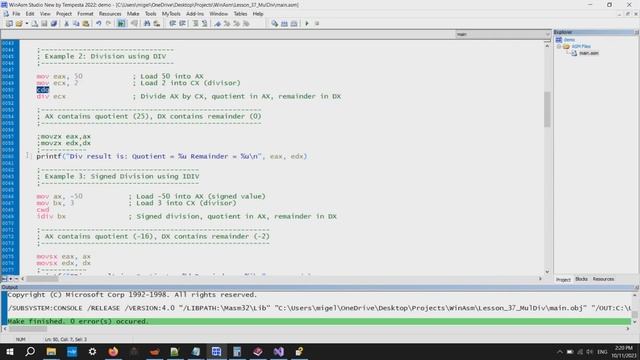This screenshot has width=640, height=360.
Task: Switch to the Blocks tab in Explorer
Action: pos(581,279)
